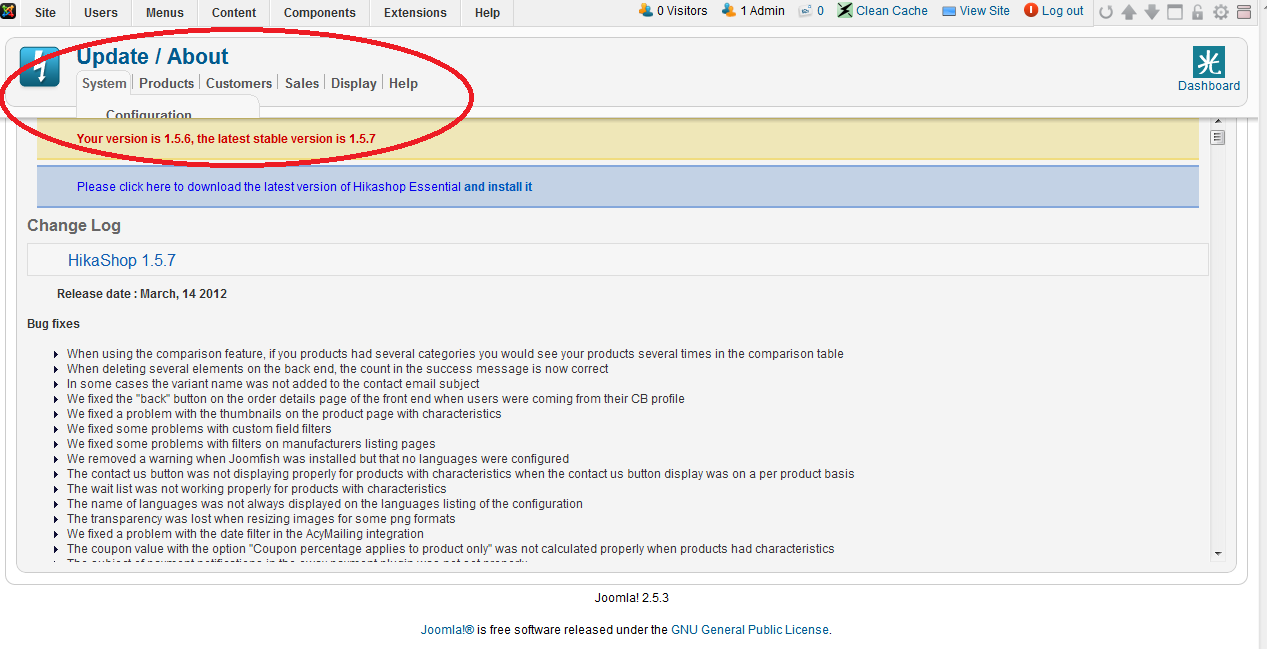Click the changelog scrollbar down arrow
1267x649 pixels.
tap(1218, 552)
